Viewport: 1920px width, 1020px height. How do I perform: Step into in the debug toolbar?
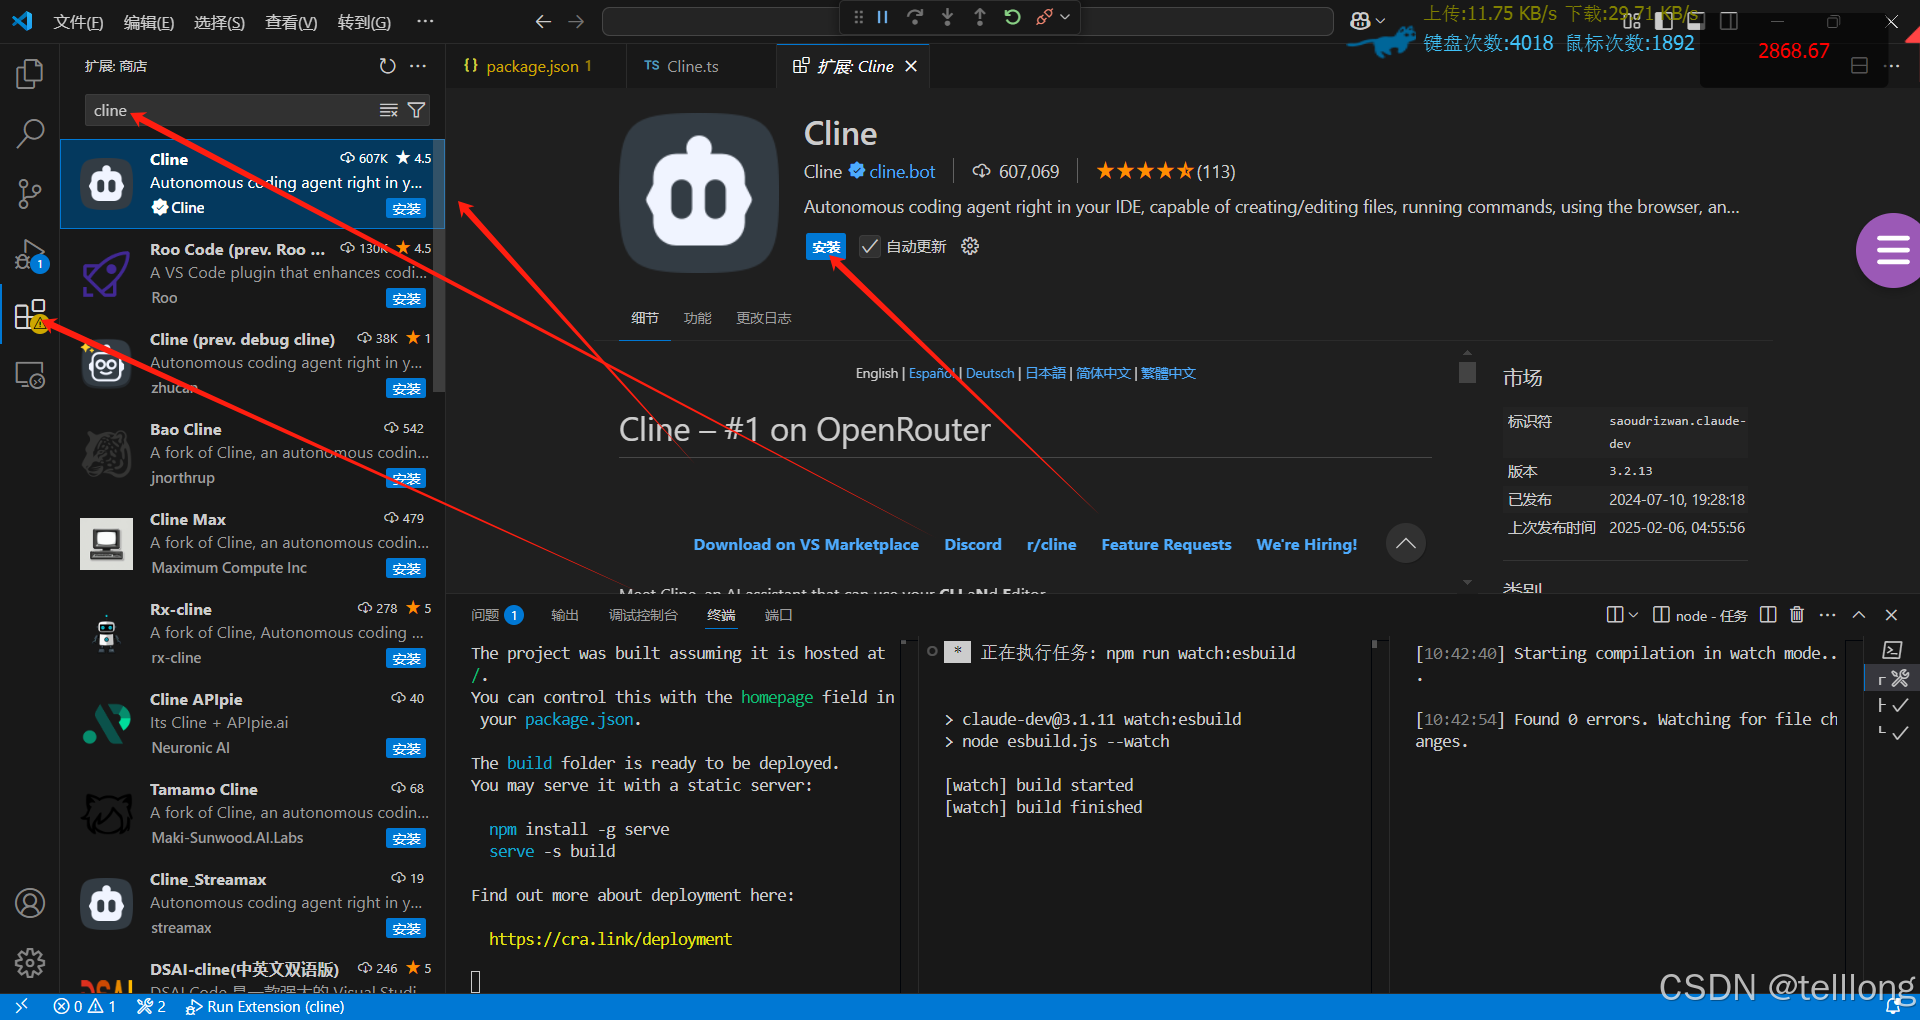pos(948,17)
